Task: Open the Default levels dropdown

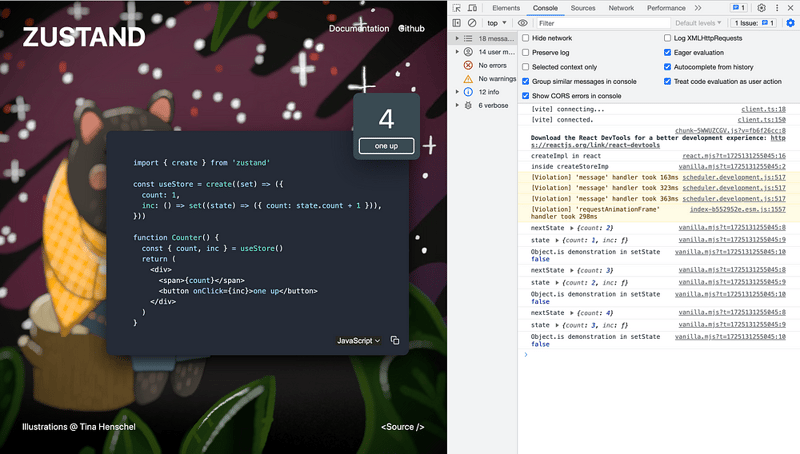Action: [698, 23]
